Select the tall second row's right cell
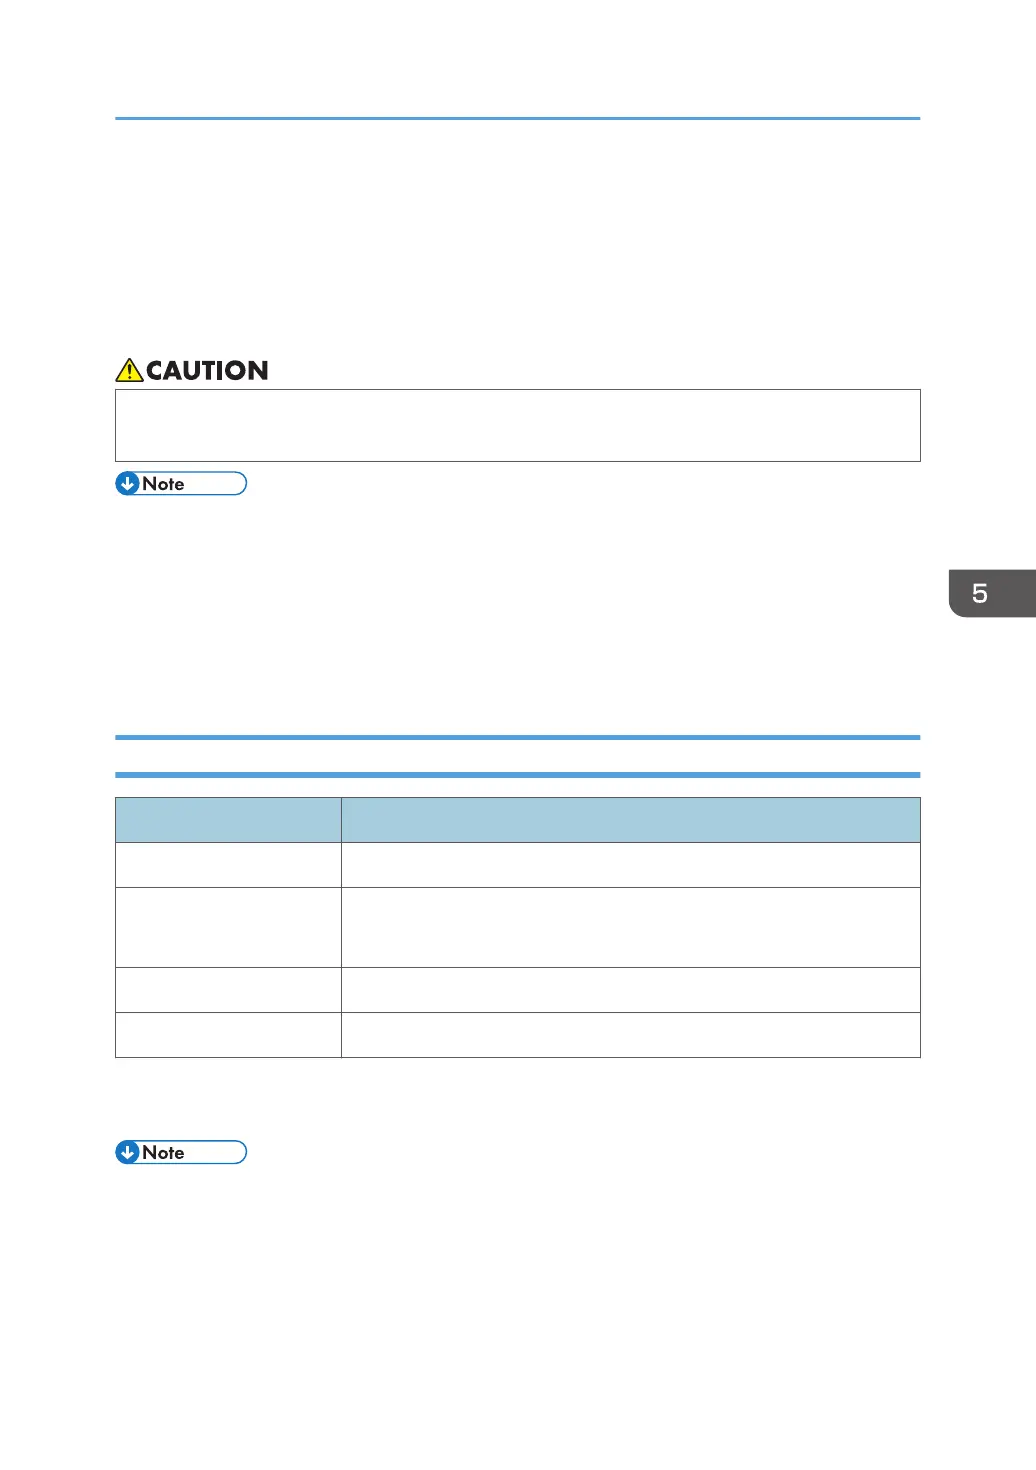1036x1470 pixels. 631,927
